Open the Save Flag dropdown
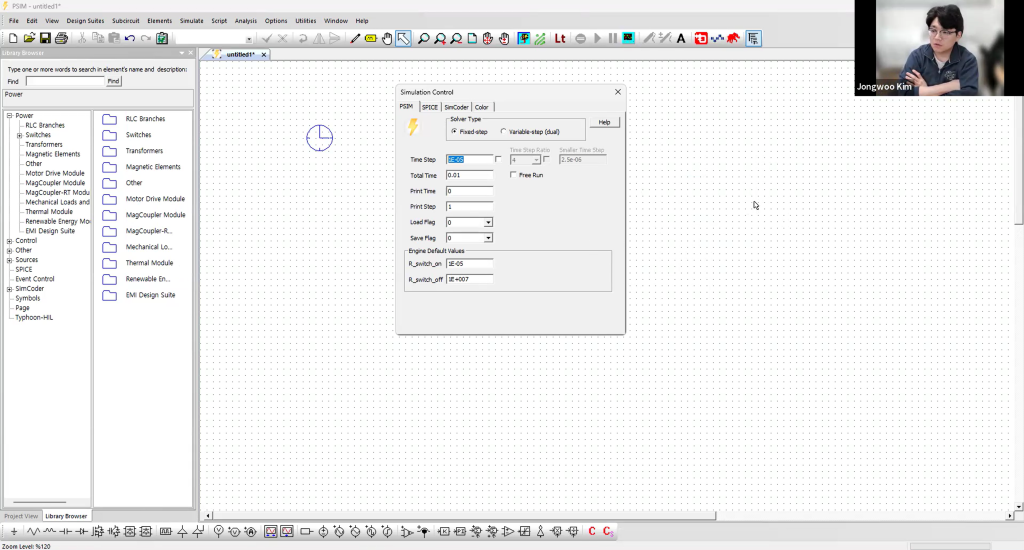The image size is (1024, 550). [488, 238]
